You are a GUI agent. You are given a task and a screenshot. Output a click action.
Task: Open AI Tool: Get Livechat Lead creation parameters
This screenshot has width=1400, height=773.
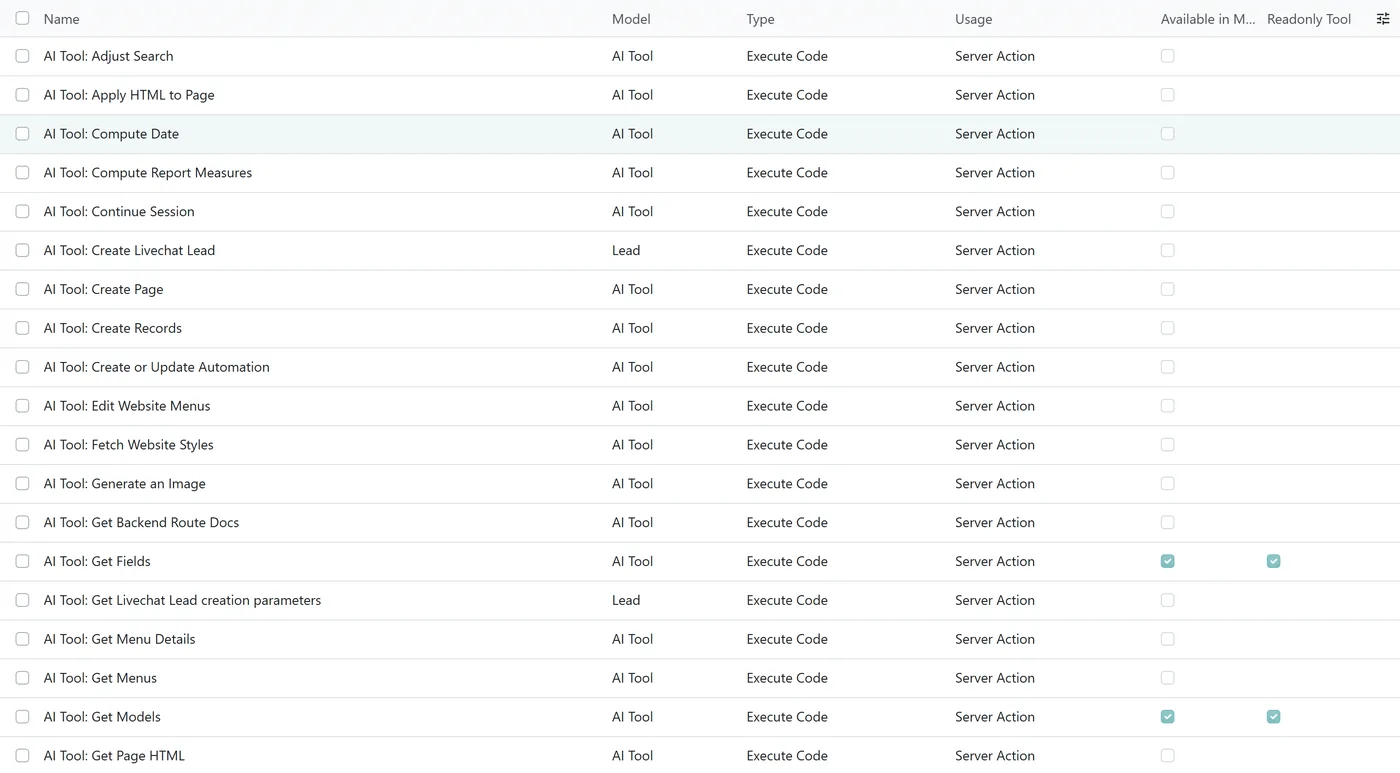(x=182, y=601)
